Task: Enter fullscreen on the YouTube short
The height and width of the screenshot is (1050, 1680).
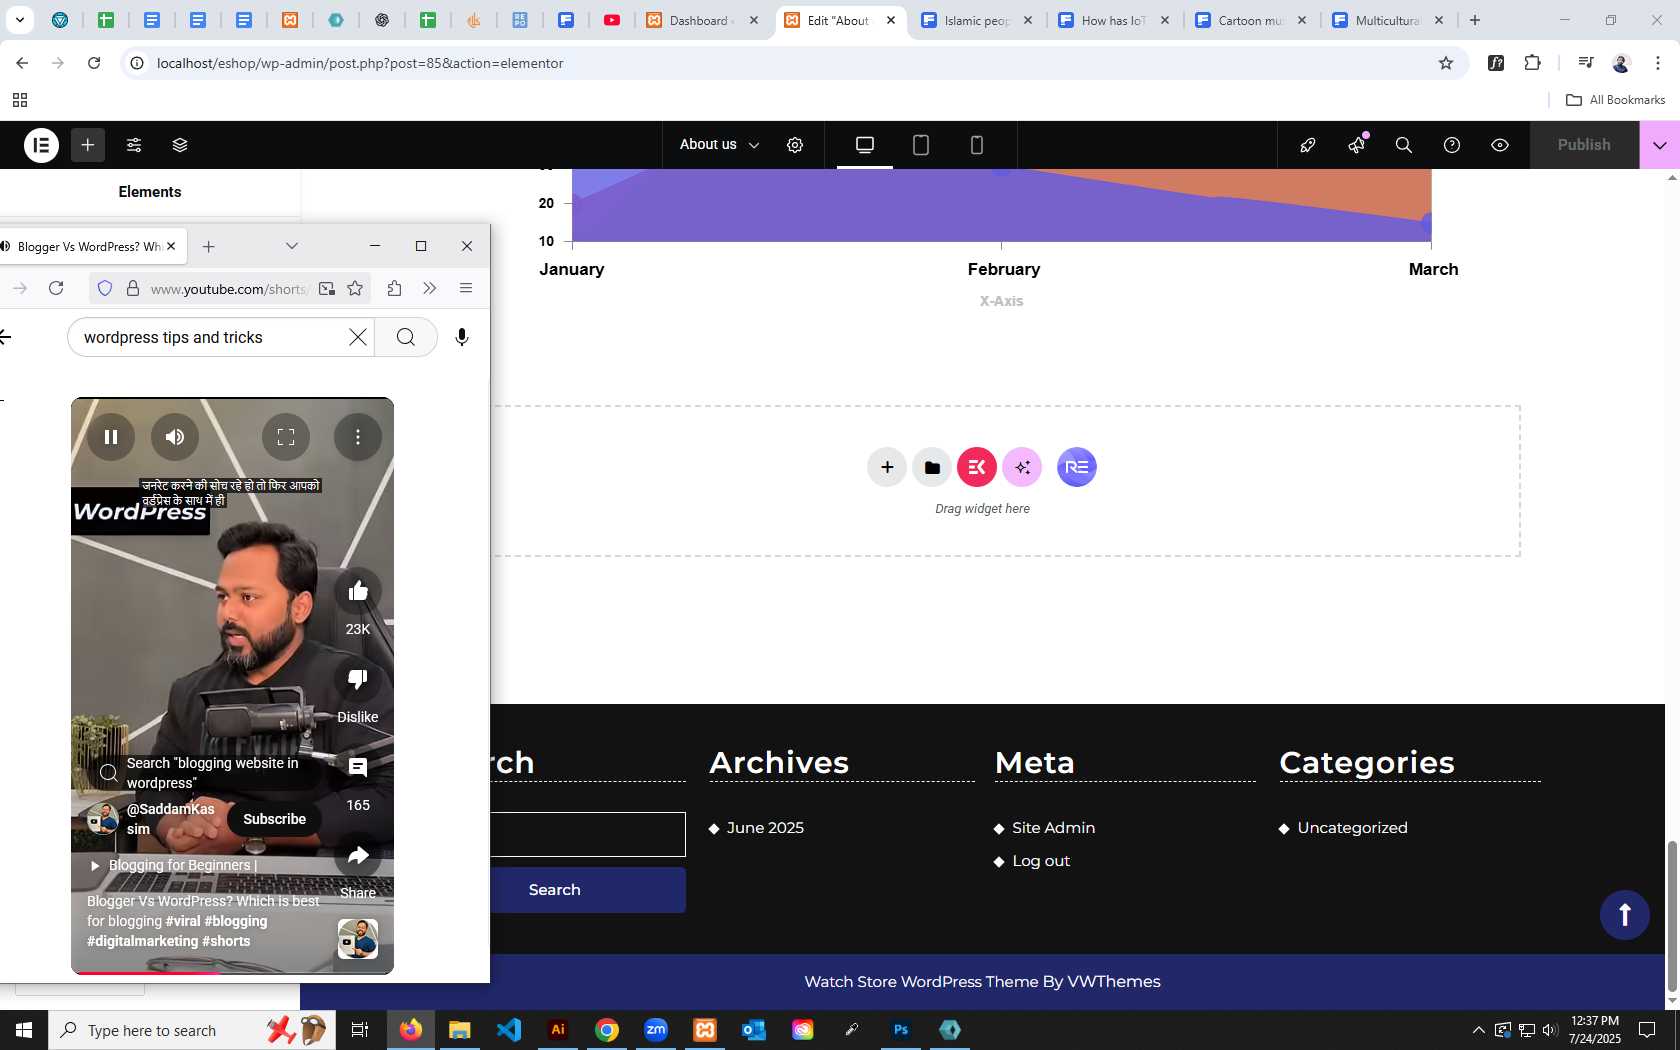Action: tap(286, 437)
